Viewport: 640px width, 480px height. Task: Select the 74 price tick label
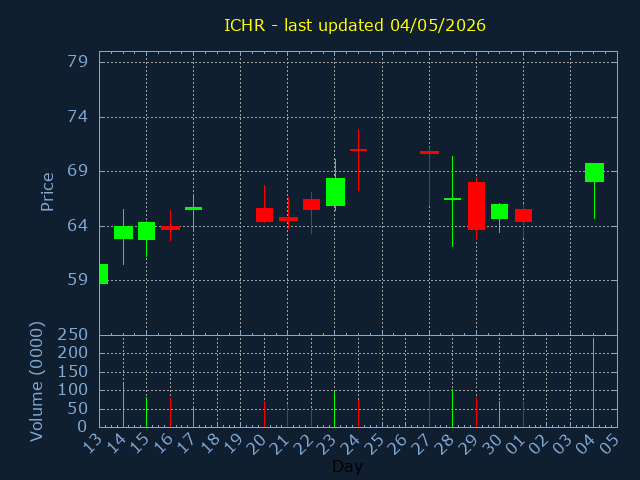coord(78,117)
